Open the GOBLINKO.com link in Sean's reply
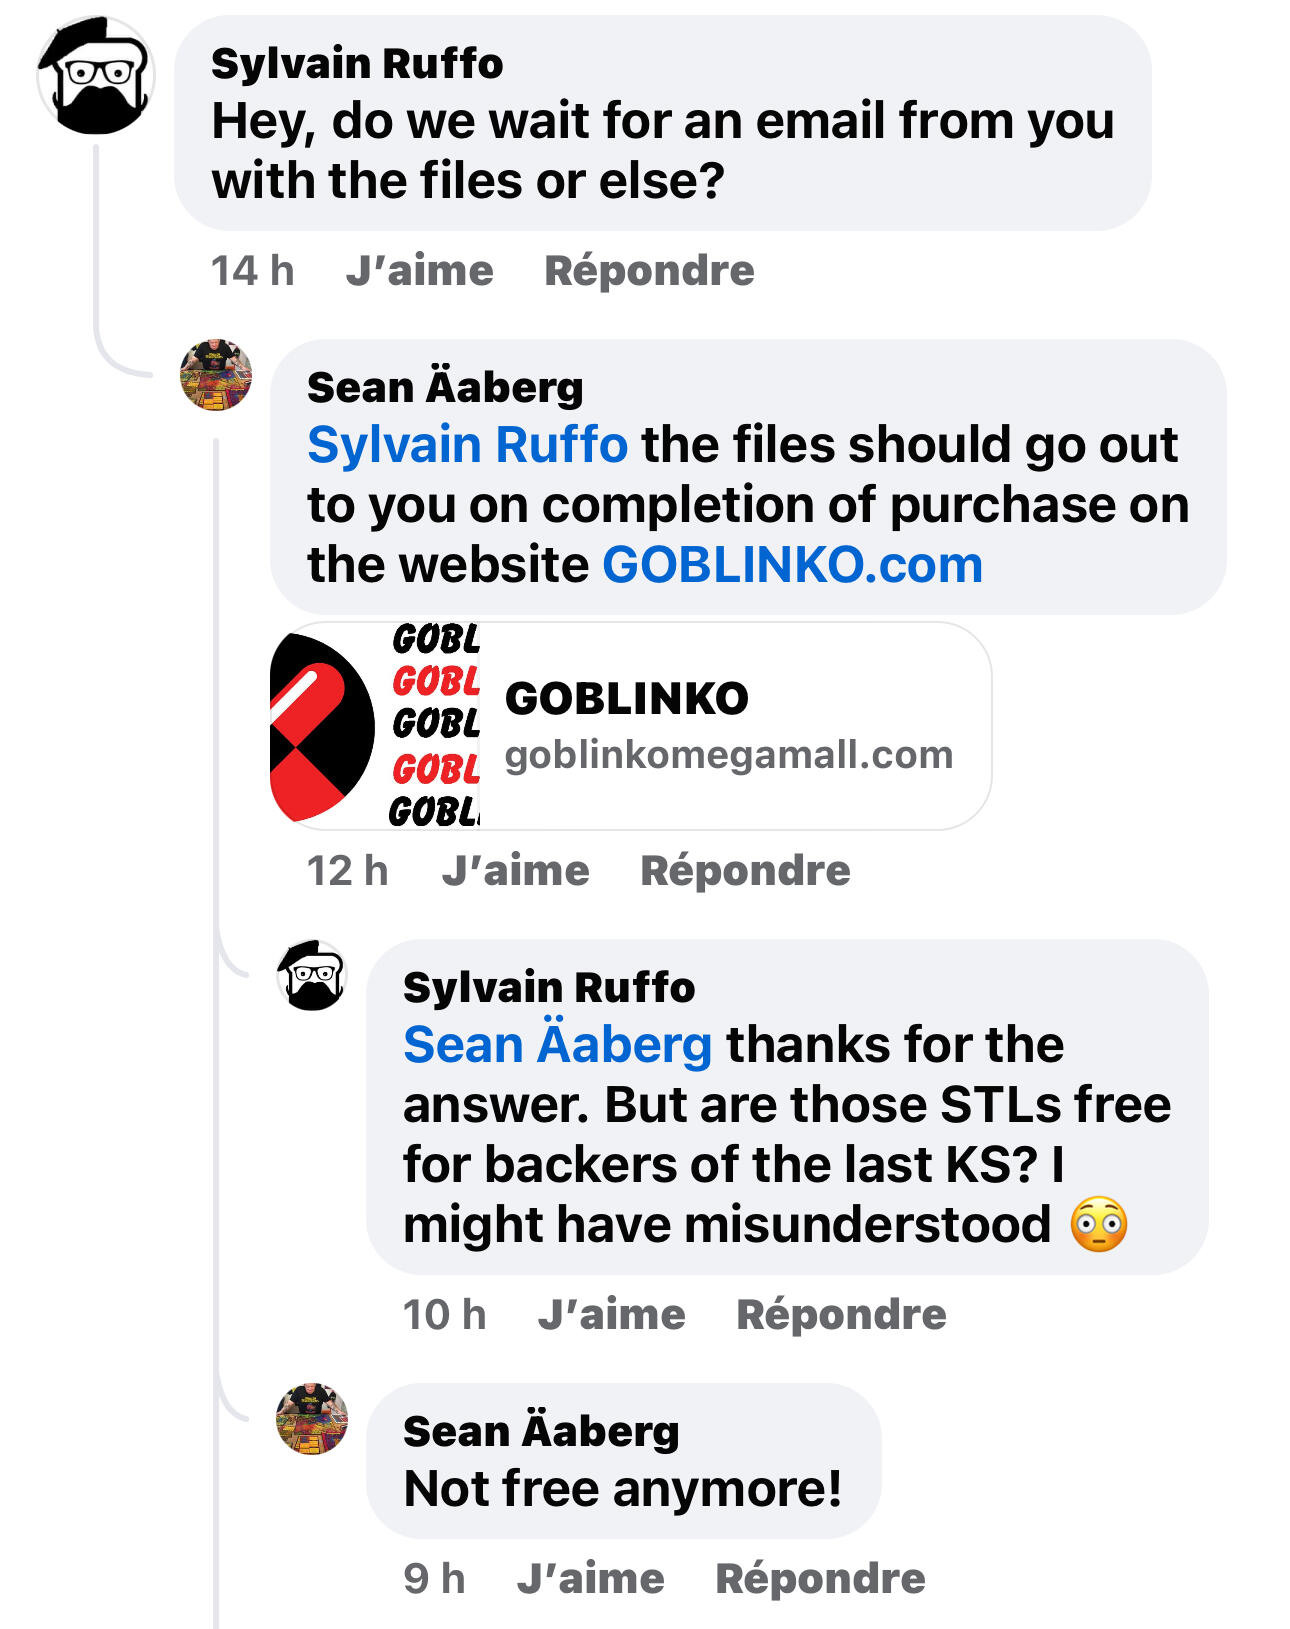The height and width of the screenshot is (1629, 1290). [793, 565]
